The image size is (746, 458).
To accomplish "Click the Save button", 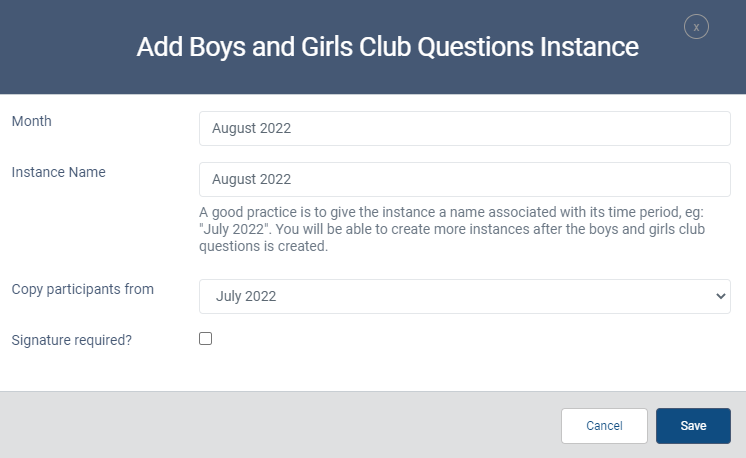I will [693, 425].
